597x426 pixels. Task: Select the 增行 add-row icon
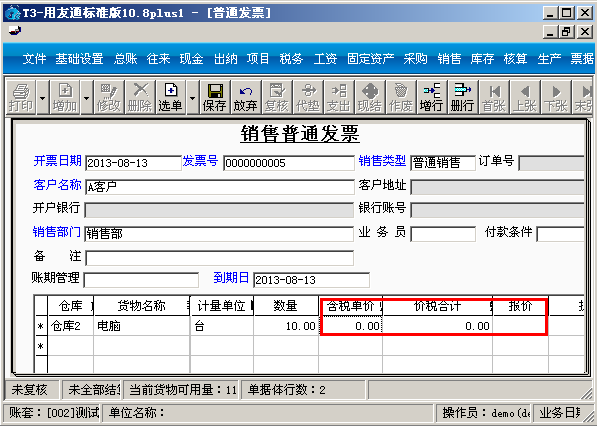[432, 97]
